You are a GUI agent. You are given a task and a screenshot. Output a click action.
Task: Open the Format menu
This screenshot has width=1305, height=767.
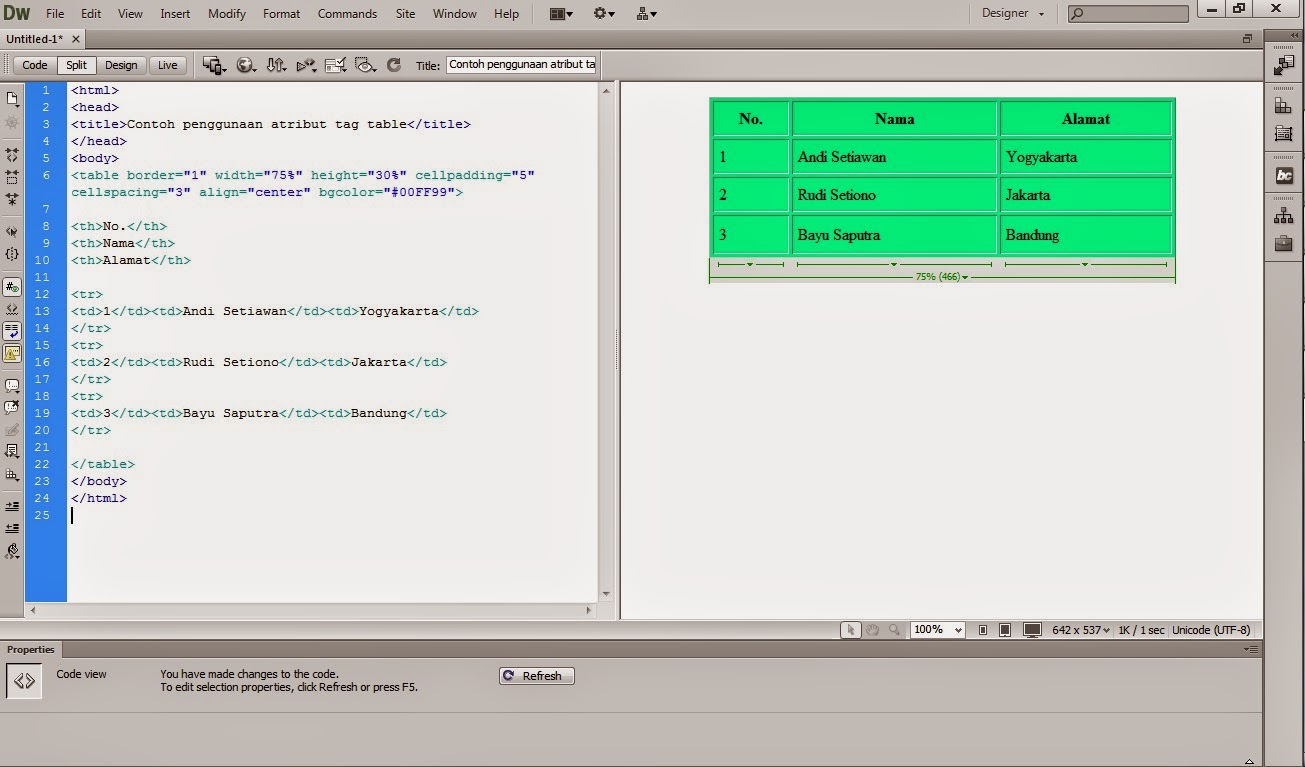click(282, 14)
